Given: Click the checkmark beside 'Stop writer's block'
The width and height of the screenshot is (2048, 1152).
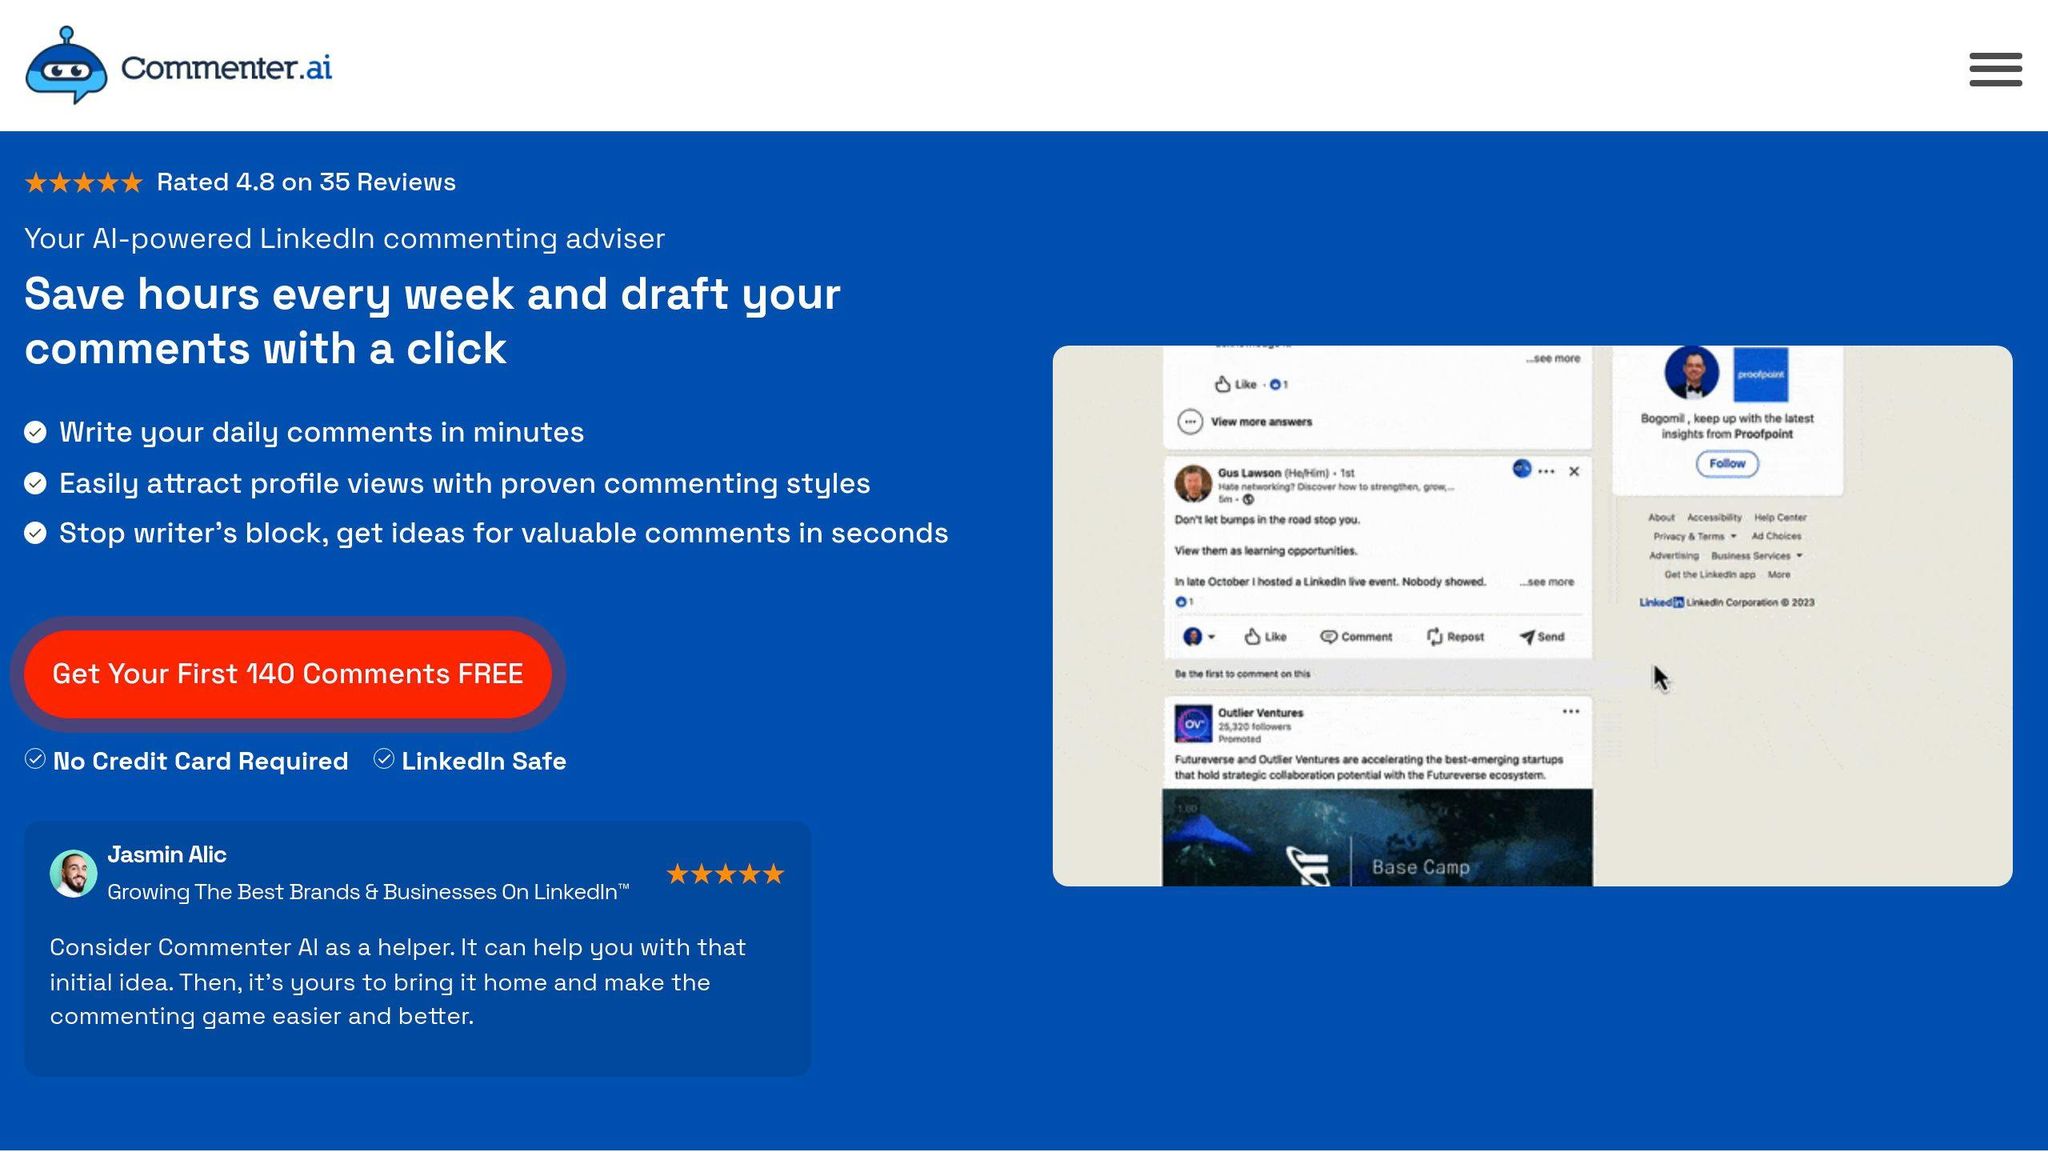Looking at the screenshot, I should (x=35, y=533).
